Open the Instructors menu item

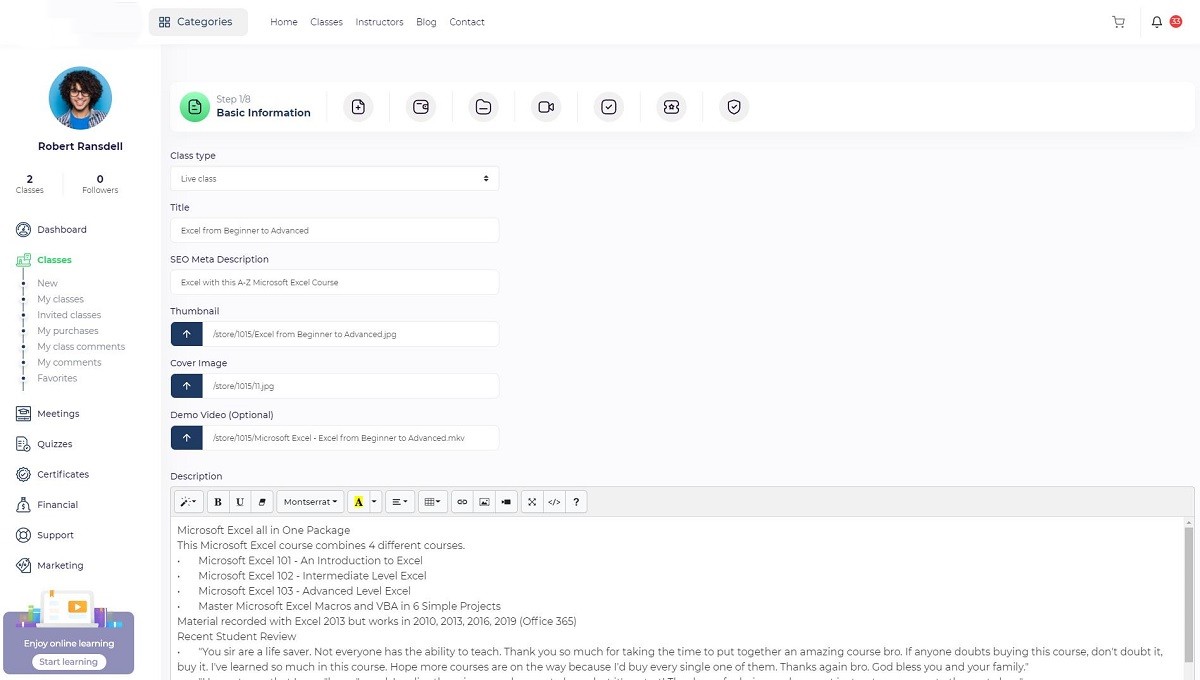(x=379, y=22)
